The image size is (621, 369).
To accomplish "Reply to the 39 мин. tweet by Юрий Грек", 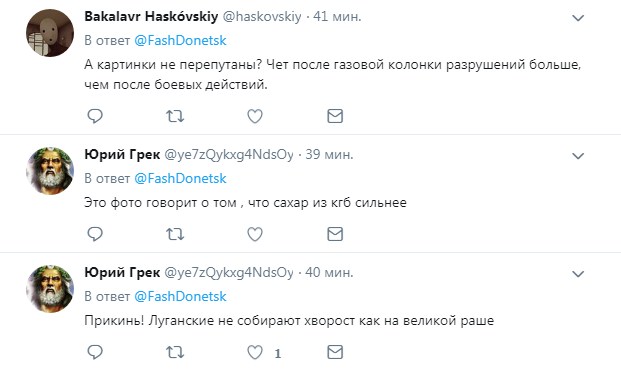I will pyautogui.click(x=95, y=234).
